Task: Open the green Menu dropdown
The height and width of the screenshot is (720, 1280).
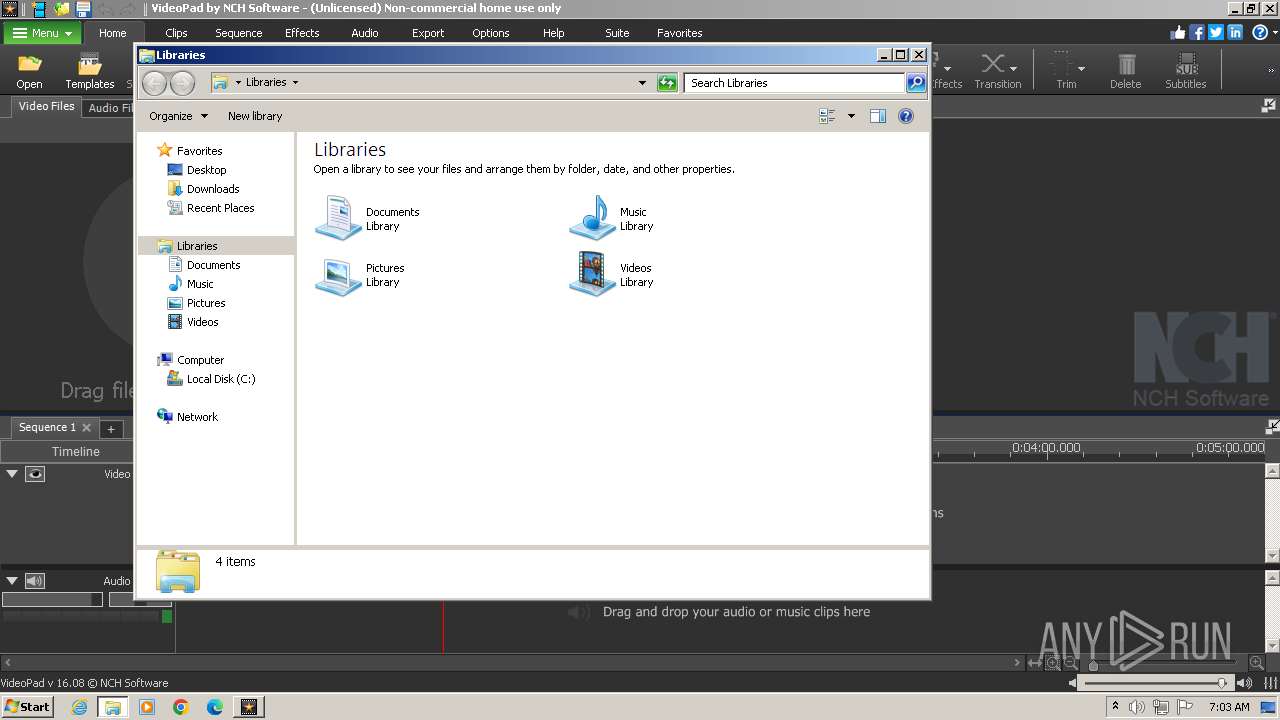Action: tap(42, 33)
